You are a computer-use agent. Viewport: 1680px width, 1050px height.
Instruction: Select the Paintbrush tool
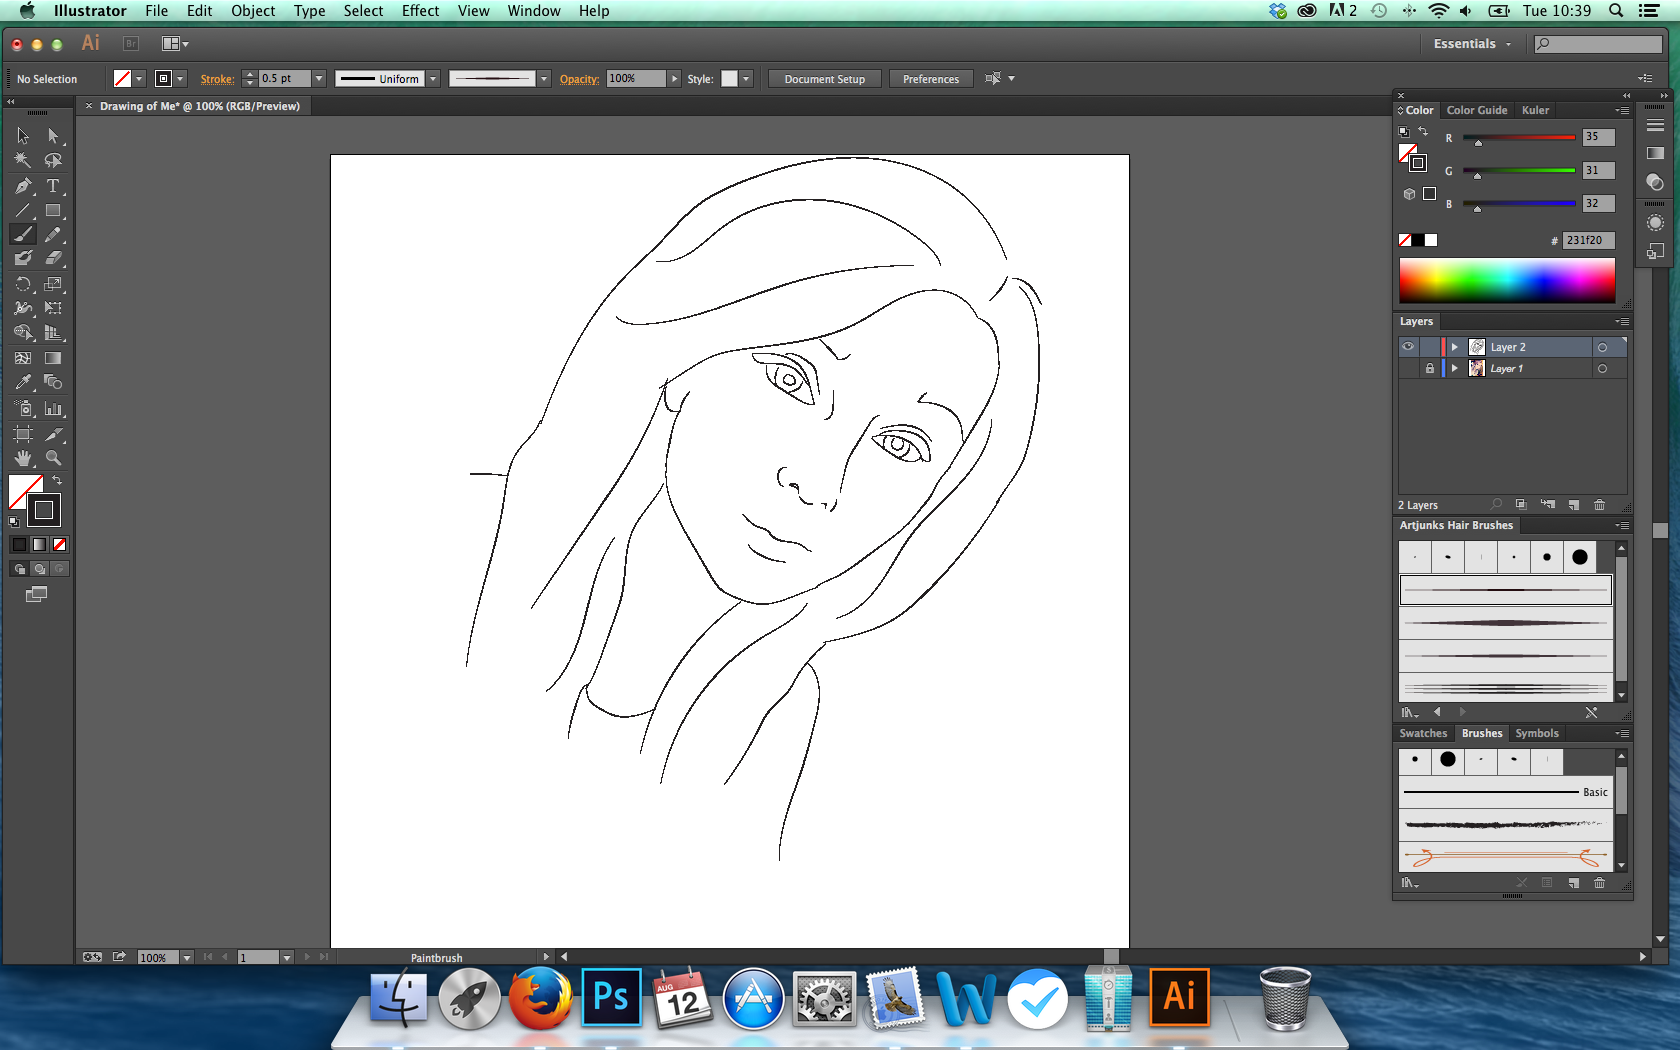(x=23, y=234)
